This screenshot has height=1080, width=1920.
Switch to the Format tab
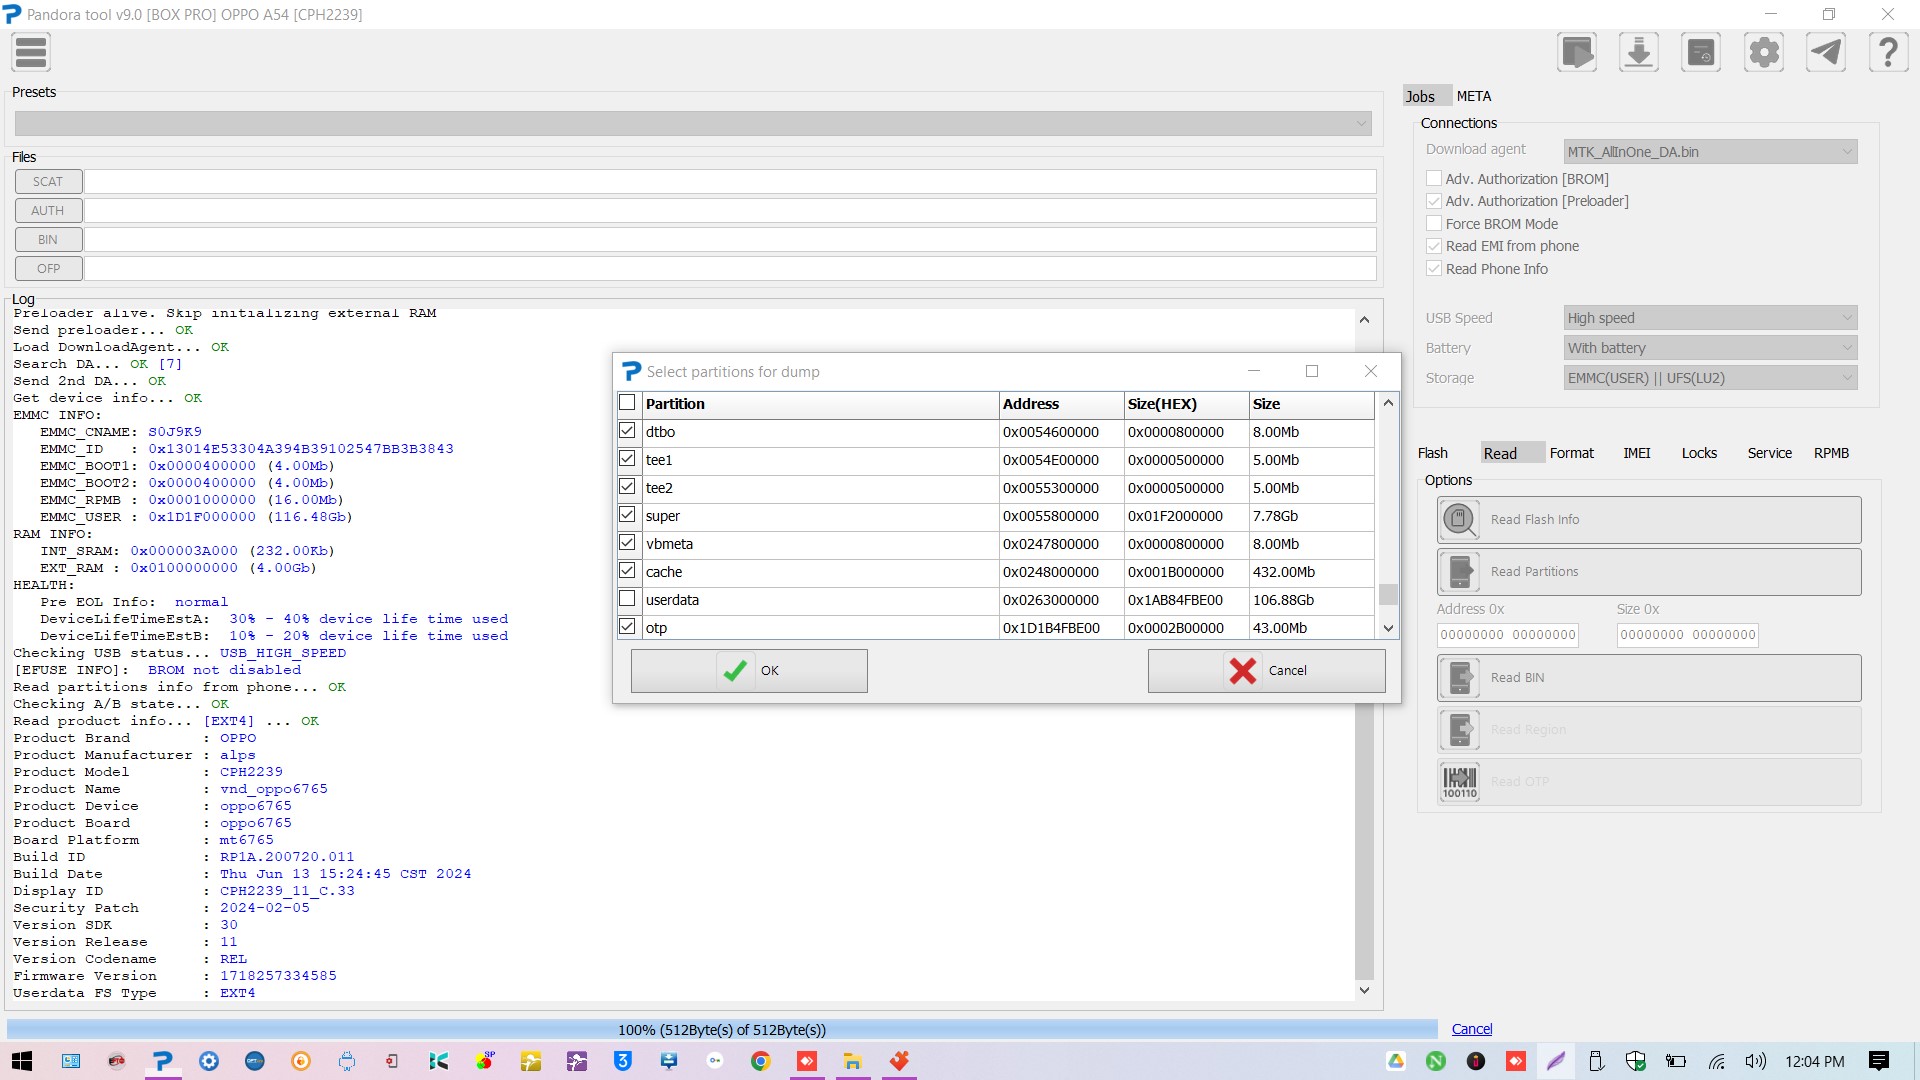[x=1571, y=453]
